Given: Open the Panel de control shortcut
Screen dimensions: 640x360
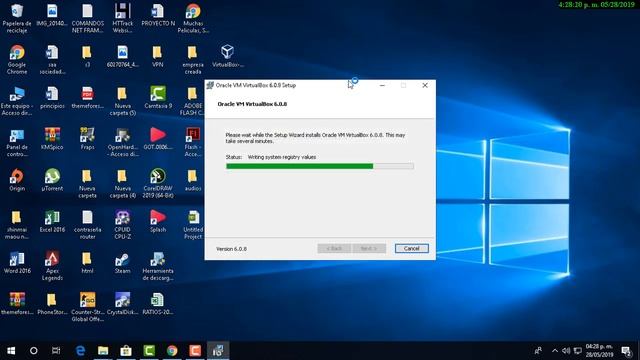Looking at the screenshot, I should [17, 142].
